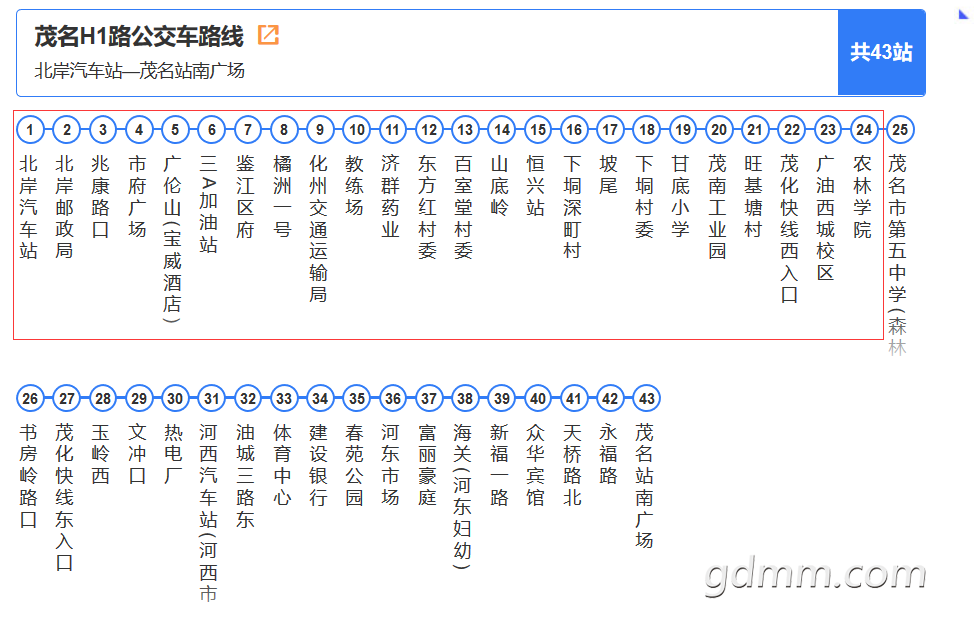The width and height of the screenshot is (974, 637).
Task: Click the 教练场 stop name
Action: 354,186
